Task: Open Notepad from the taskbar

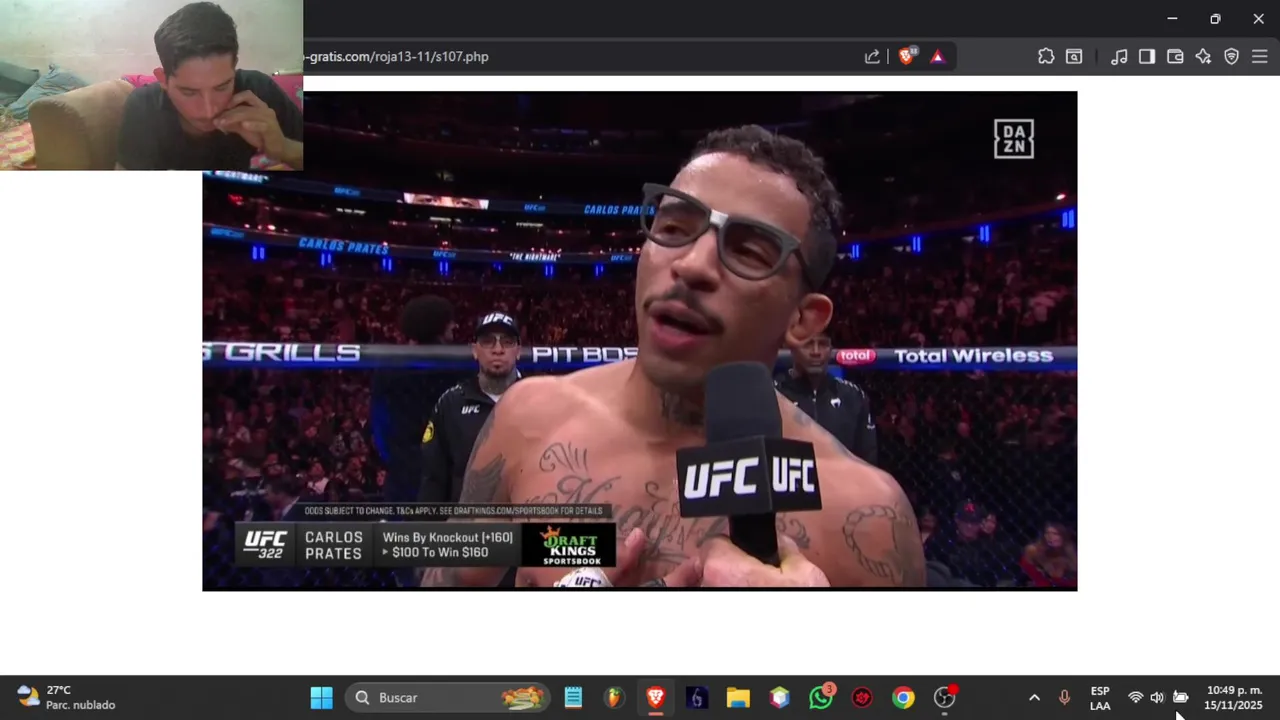Action: [573, 698]
